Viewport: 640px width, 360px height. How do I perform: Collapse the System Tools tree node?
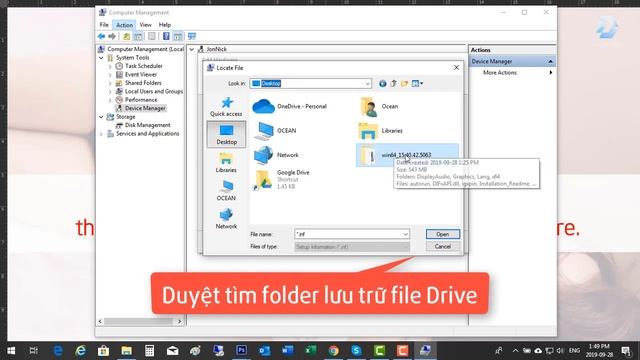click(x=101, y=58)
